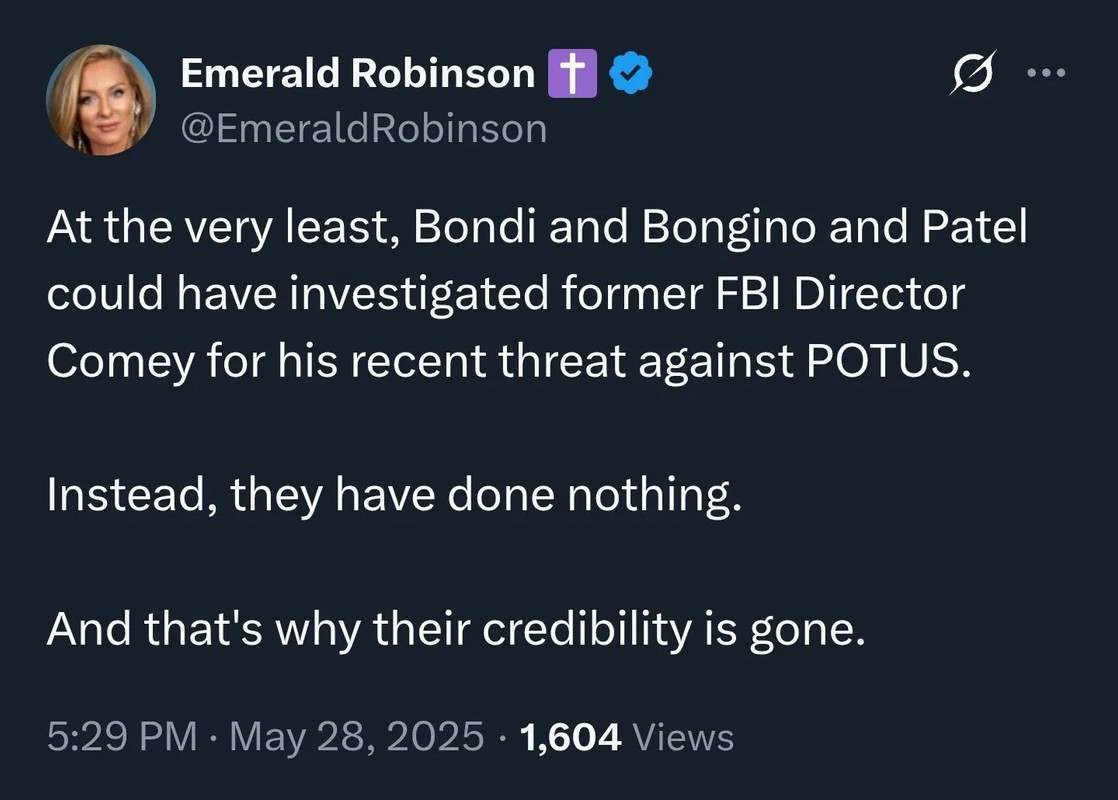
Task: Click the Grok slashed-circle icon
Action: click(968, 74)
